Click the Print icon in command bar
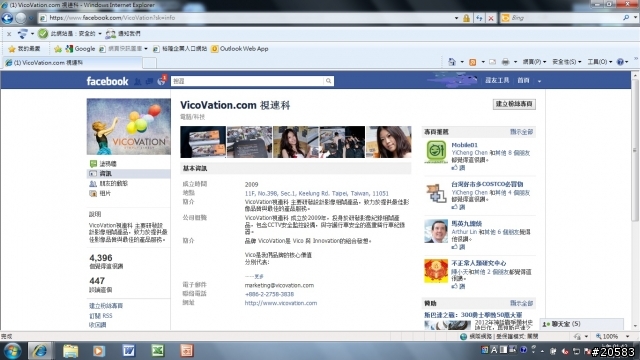640x360 pixels. point(505,62)
